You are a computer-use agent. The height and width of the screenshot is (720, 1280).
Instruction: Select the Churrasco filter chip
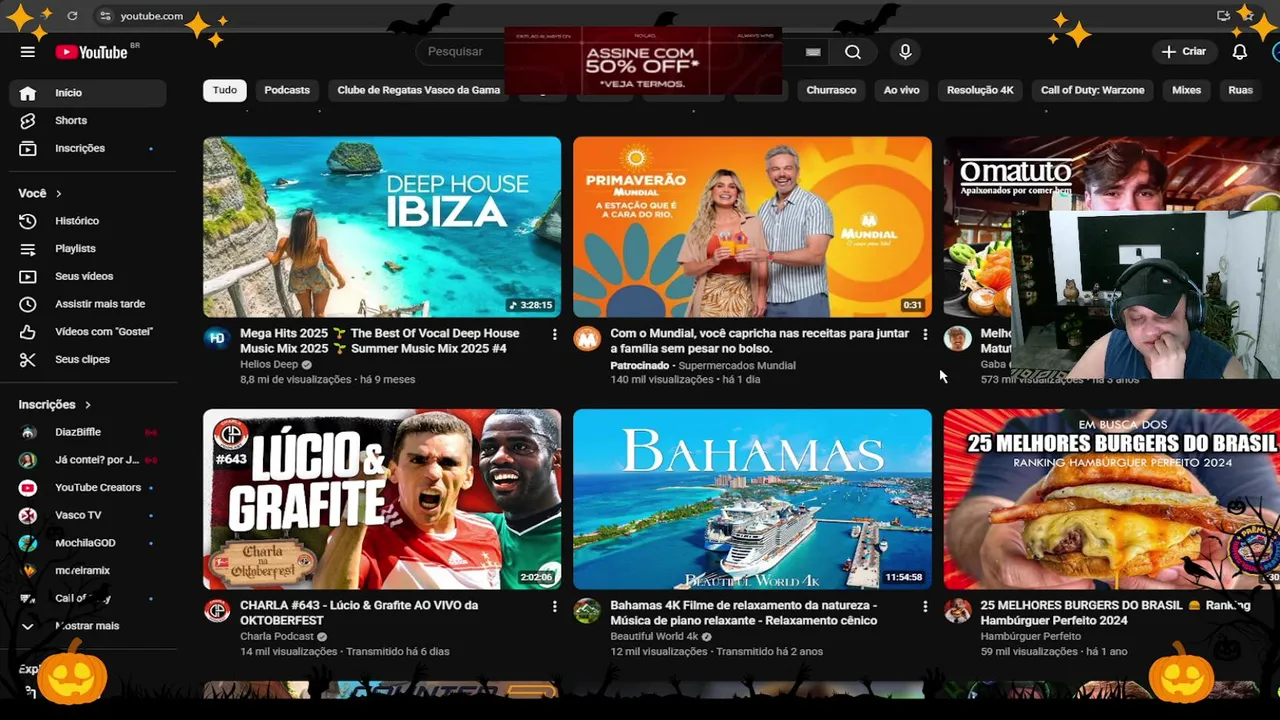coord(831,90)
